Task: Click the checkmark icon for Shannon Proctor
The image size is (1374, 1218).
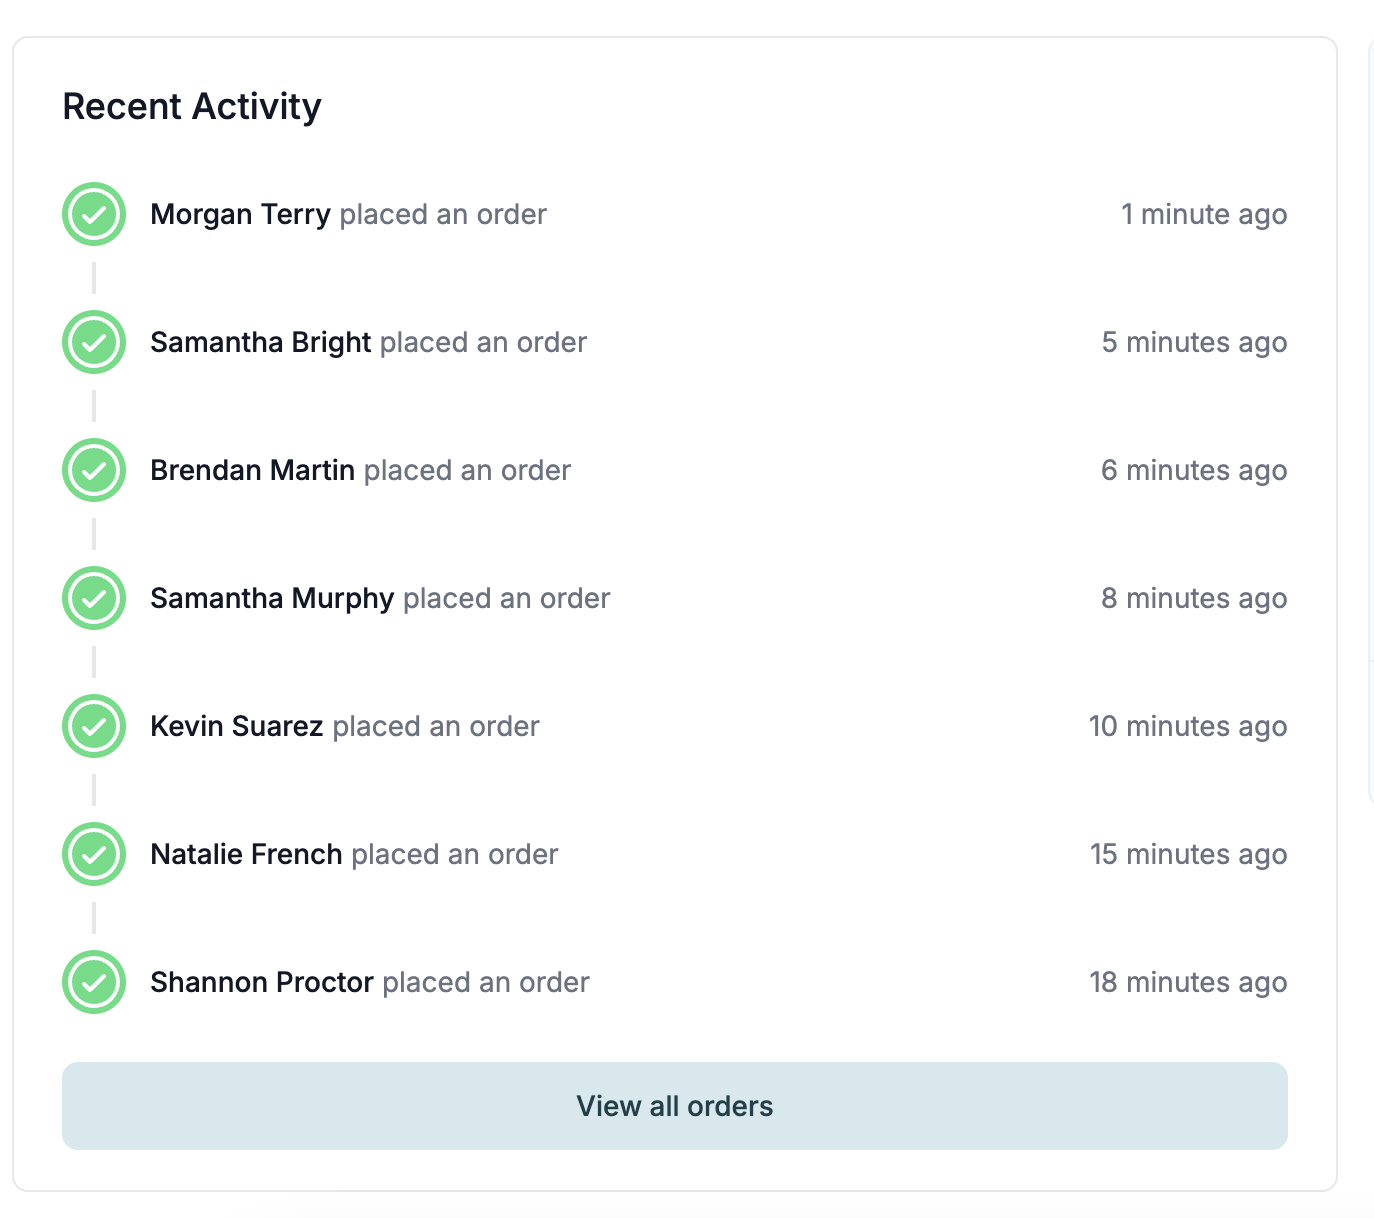Action: point(94,982)
